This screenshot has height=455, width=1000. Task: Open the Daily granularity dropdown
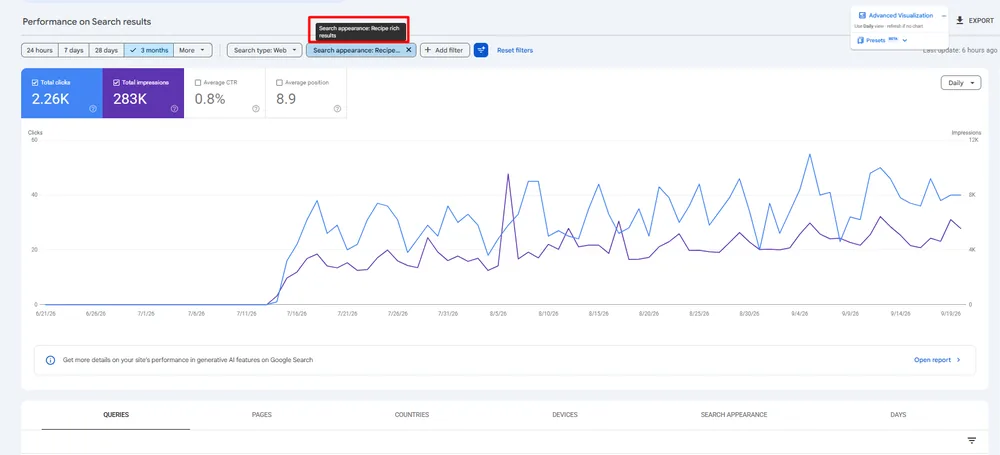pyautogui.click(x=960, y=83)
